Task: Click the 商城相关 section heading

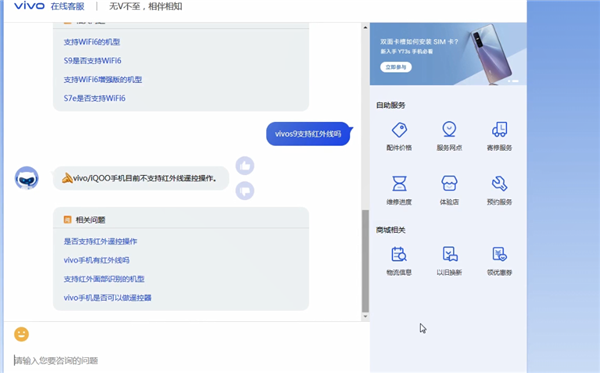Action: click(x=391, y=230)
